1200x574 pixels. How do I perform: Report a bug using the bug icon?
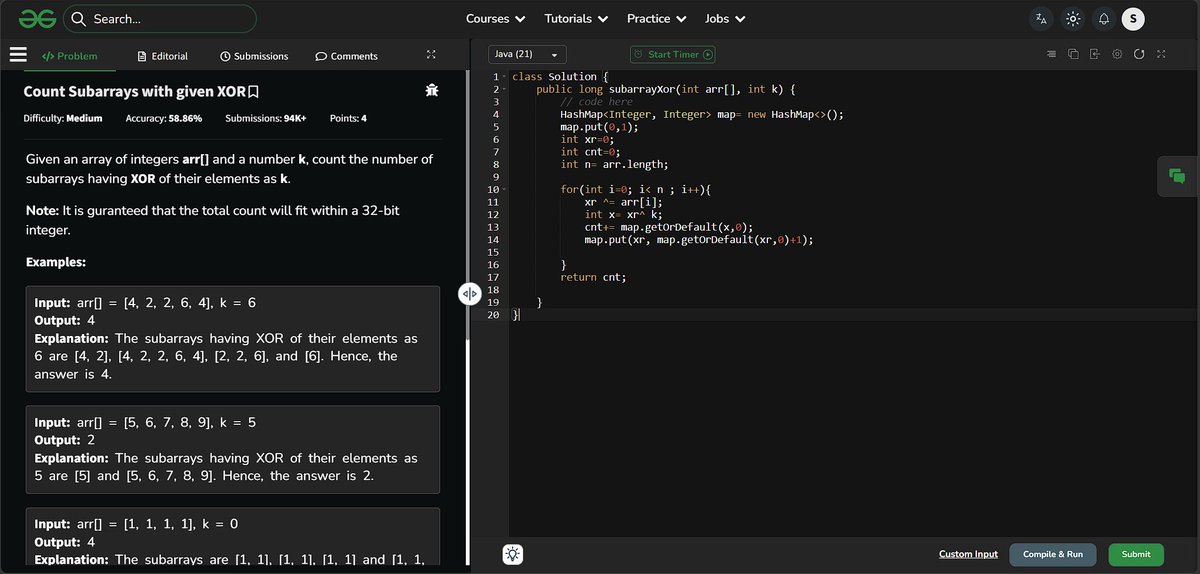(432, 91)
